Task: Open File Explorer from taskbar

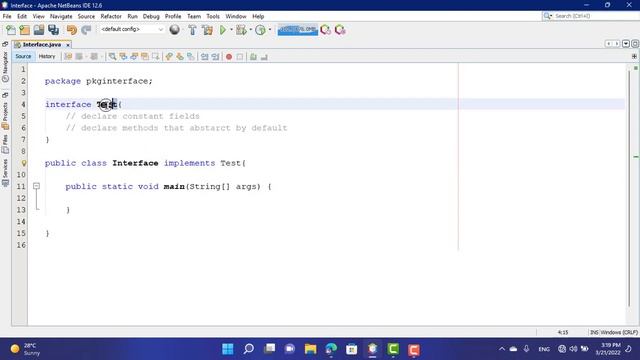Action: pyautogui.click(x=311, y=349)
